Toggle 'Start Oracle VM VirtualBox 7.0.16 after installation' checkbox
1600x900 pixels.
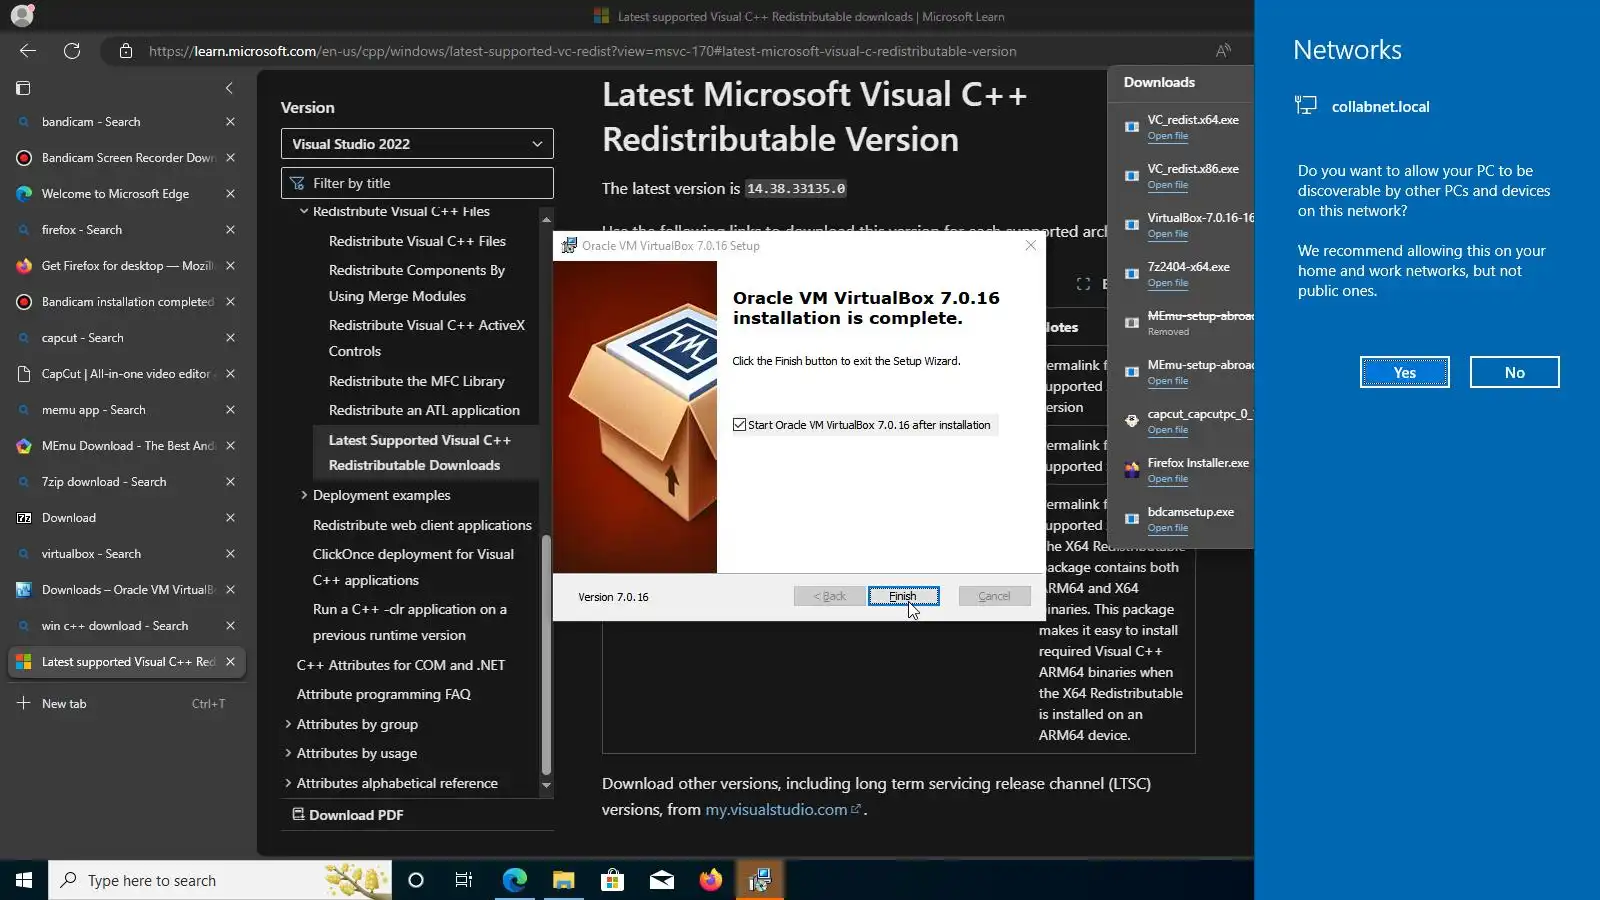pyautogui.click(x=739, y=425)
